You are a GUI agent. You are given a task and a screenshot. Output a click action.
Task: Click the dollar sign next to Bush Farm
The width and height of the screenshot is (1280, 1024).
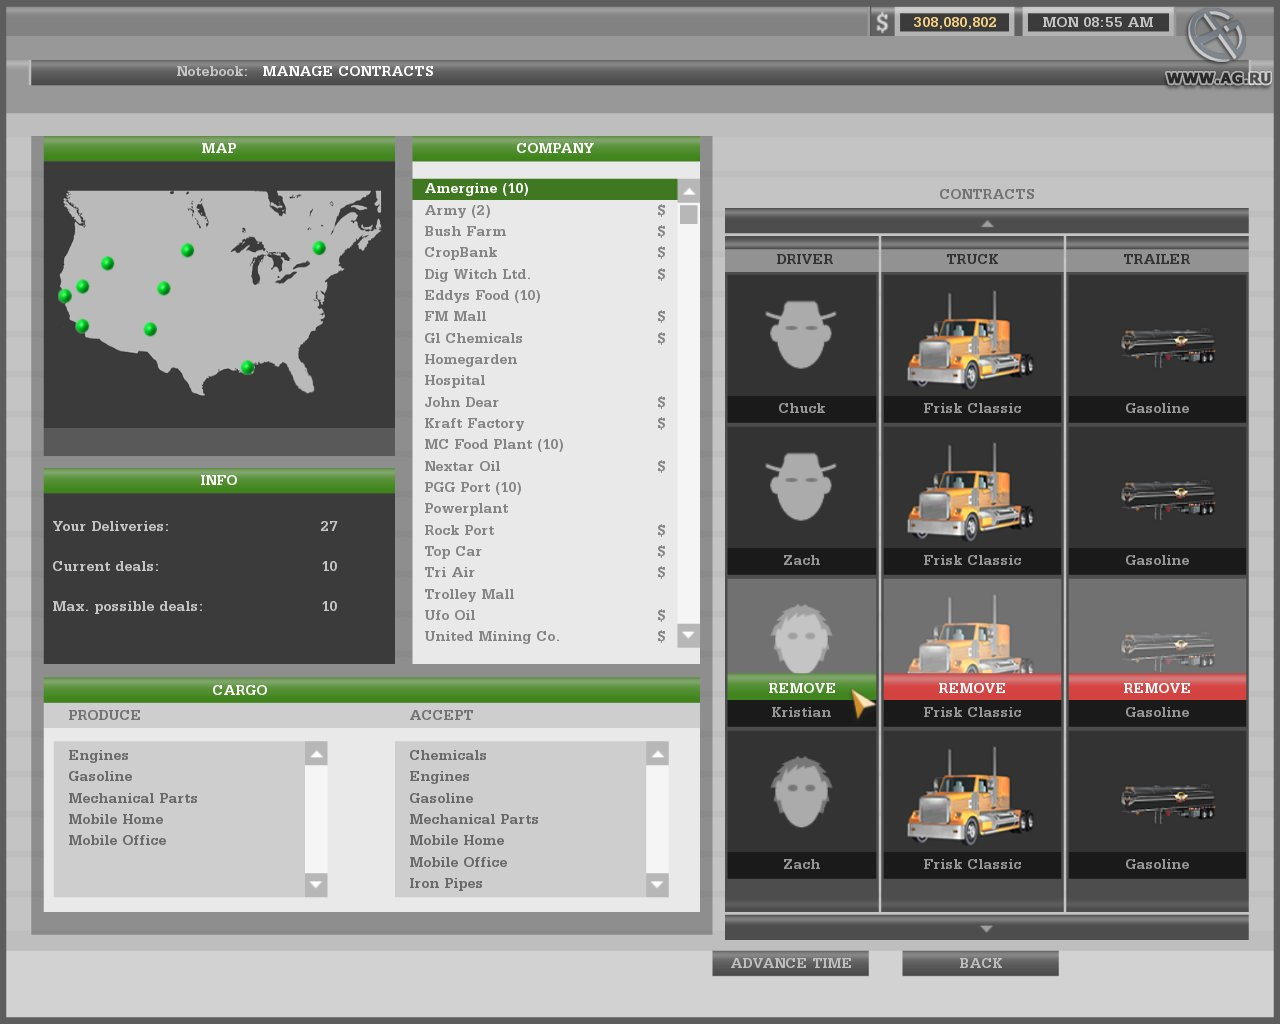pos(661,231)
